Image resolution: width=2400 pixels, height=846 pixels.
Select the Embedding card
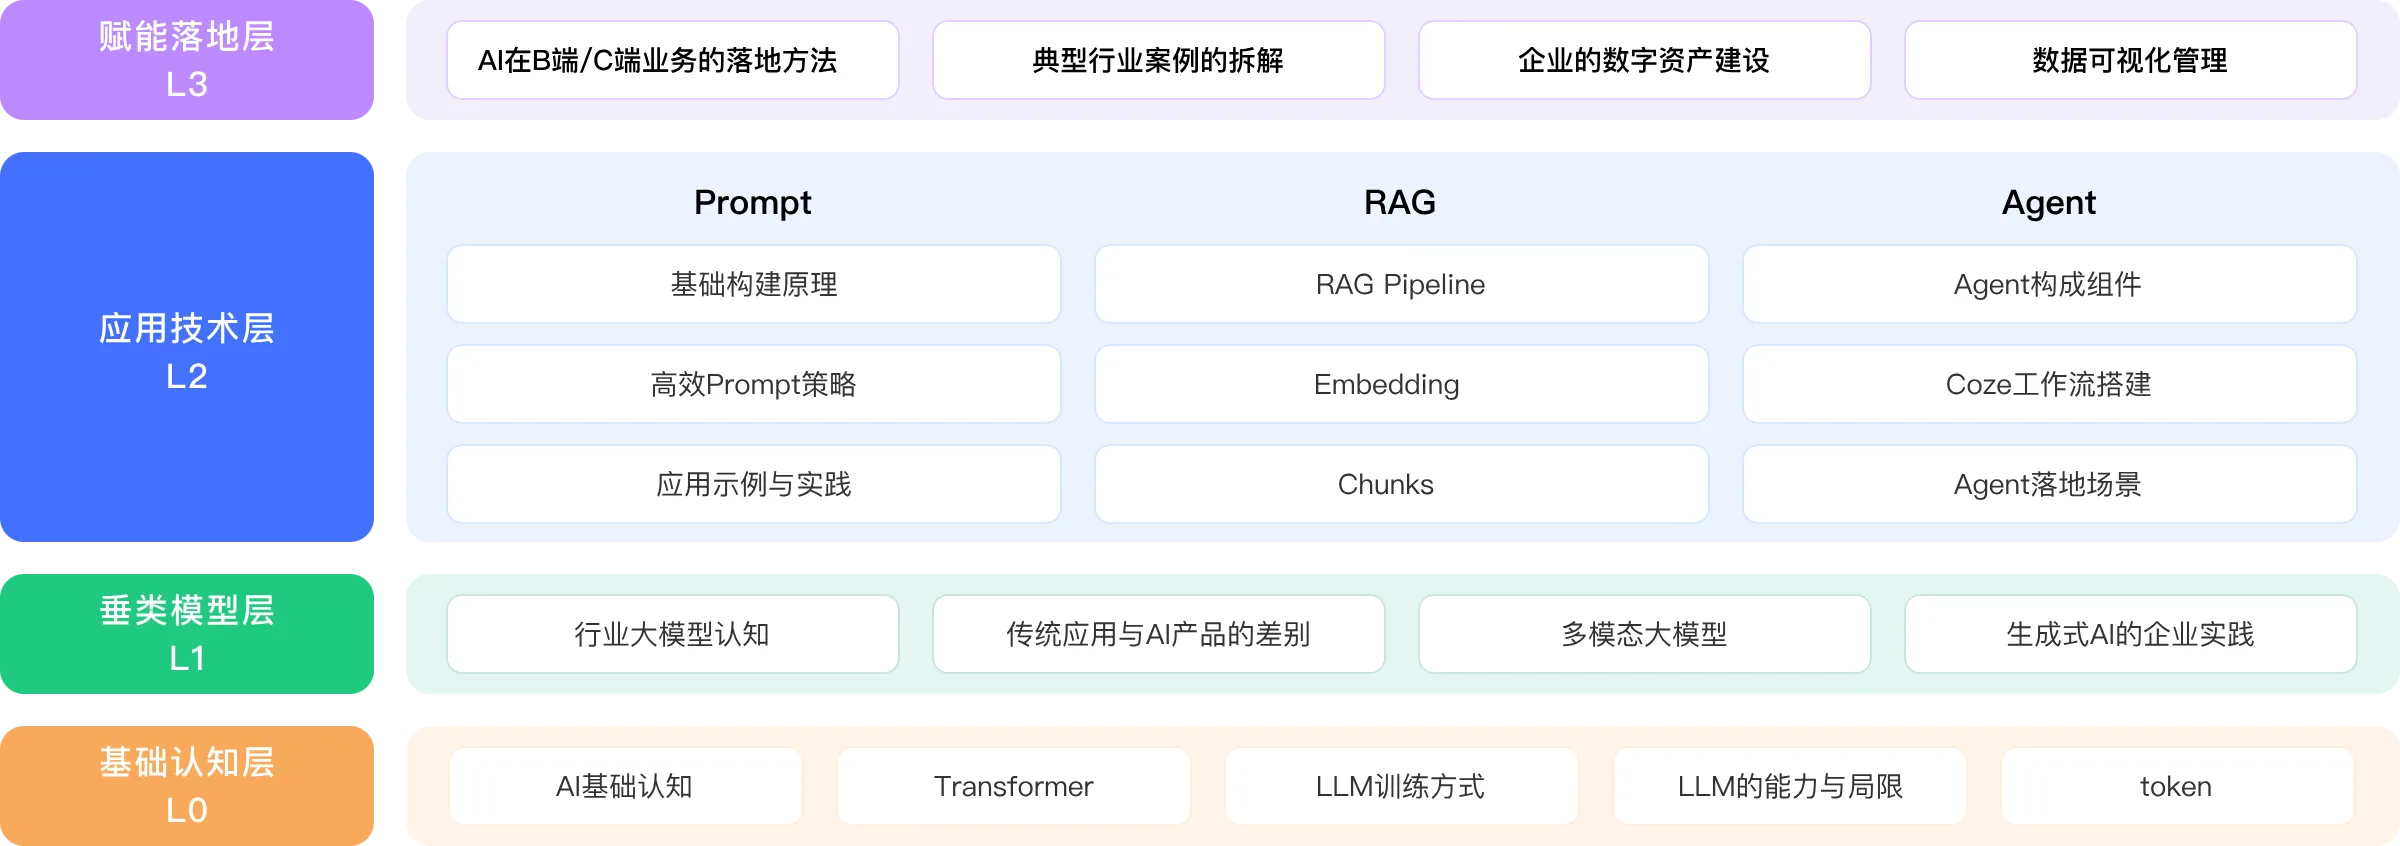[x=1401, y=385]
